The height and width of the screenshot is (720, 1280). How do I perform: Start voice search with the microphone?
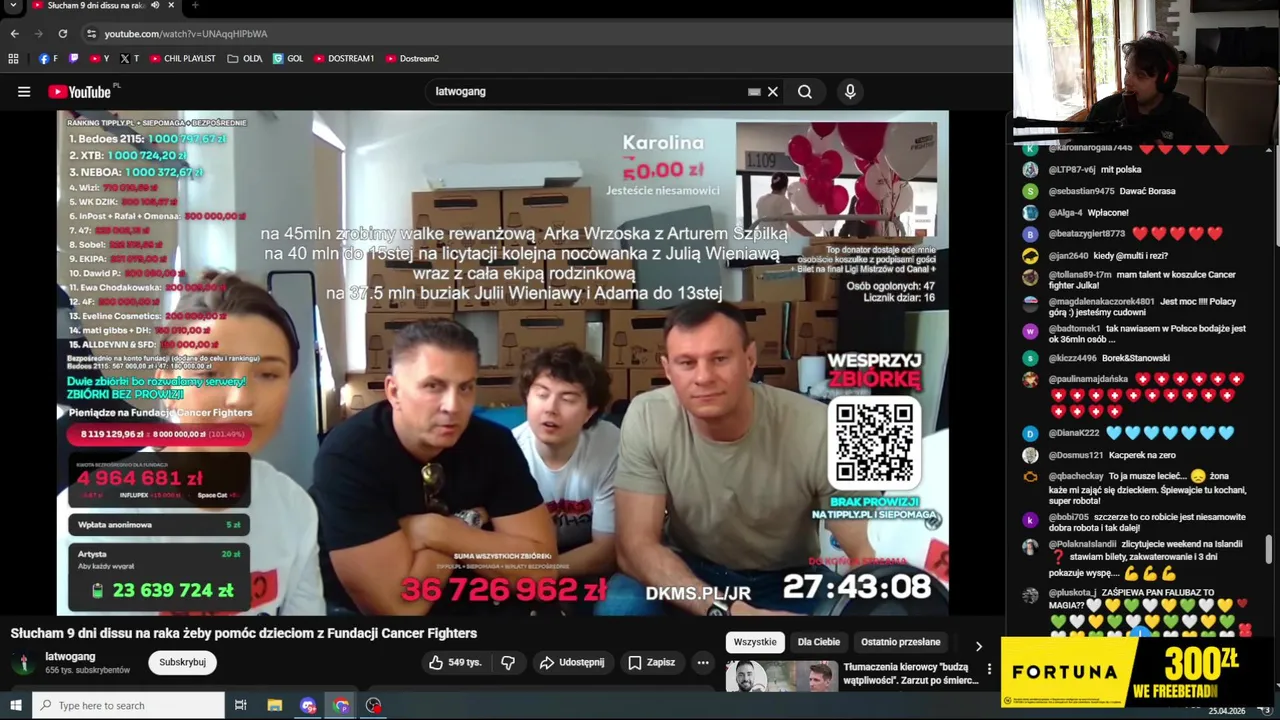850,92
